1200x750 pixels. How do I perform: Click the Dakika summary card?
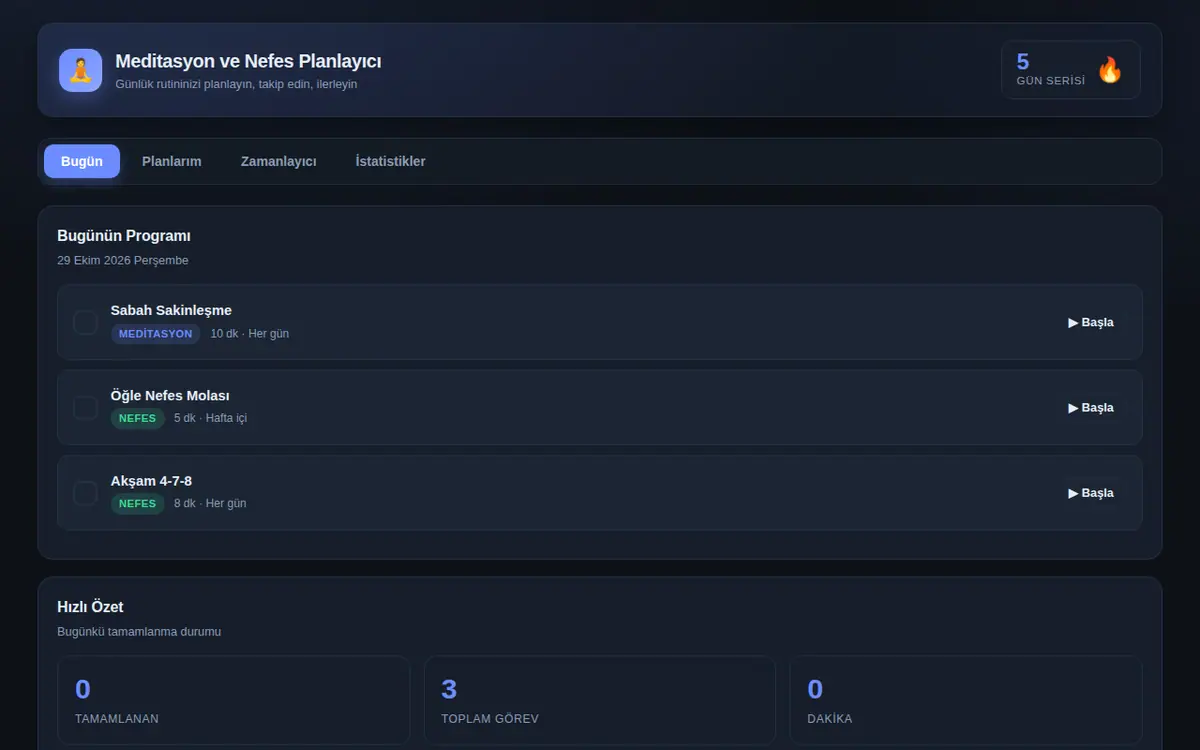966,700
